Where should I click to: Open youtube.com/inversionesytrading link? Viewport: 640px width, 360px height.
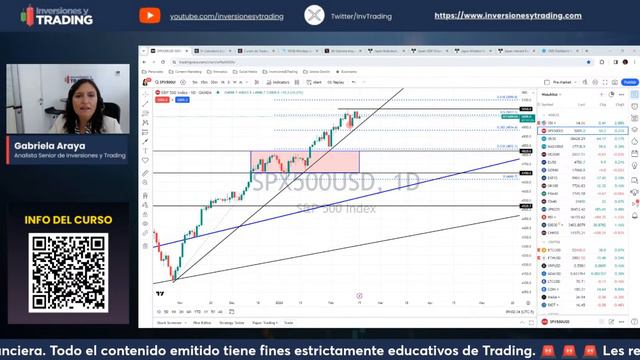(x=227, y=17)
